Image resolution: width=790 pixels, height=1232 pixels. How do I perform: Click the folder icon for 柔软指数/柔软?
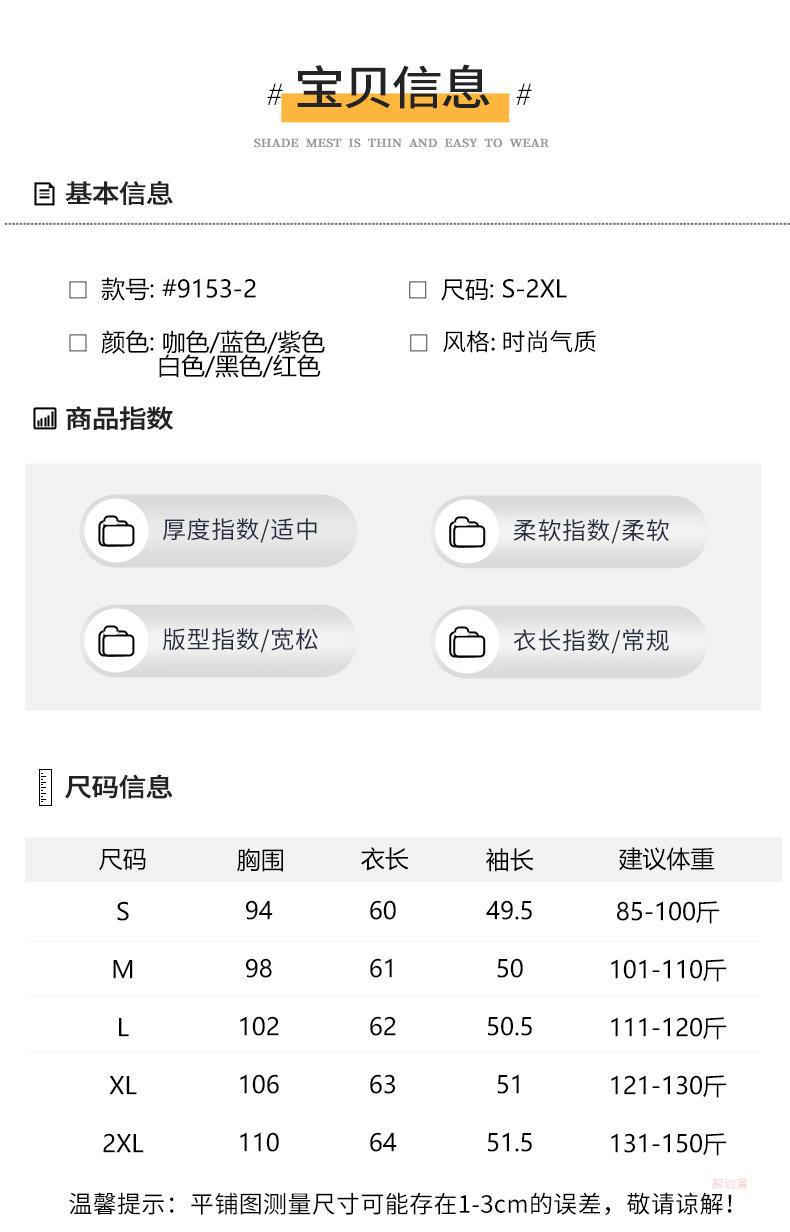point(467,531)
